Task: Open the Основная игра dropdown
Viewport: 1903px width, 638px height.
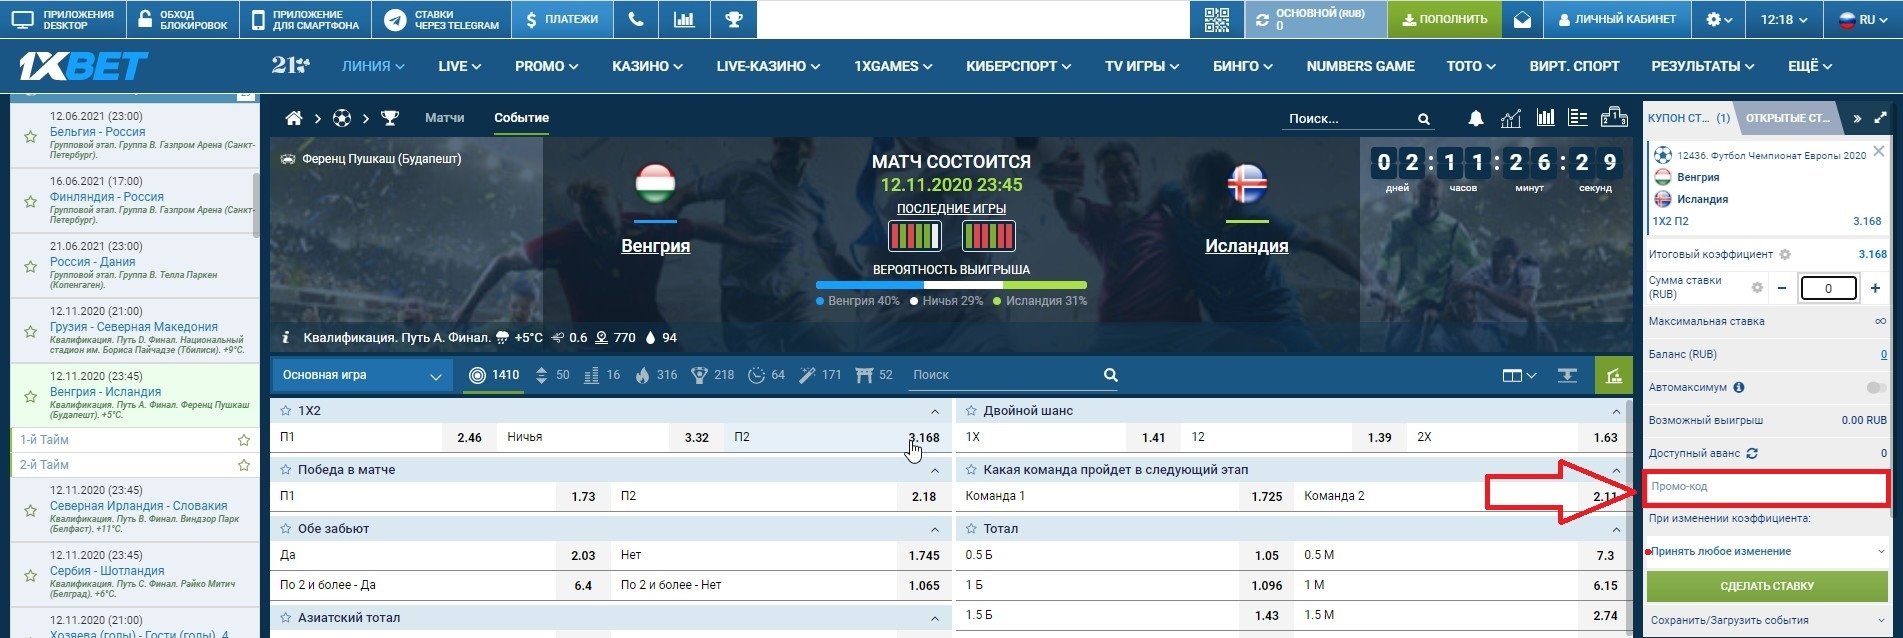Action: (x=360, y=375)
